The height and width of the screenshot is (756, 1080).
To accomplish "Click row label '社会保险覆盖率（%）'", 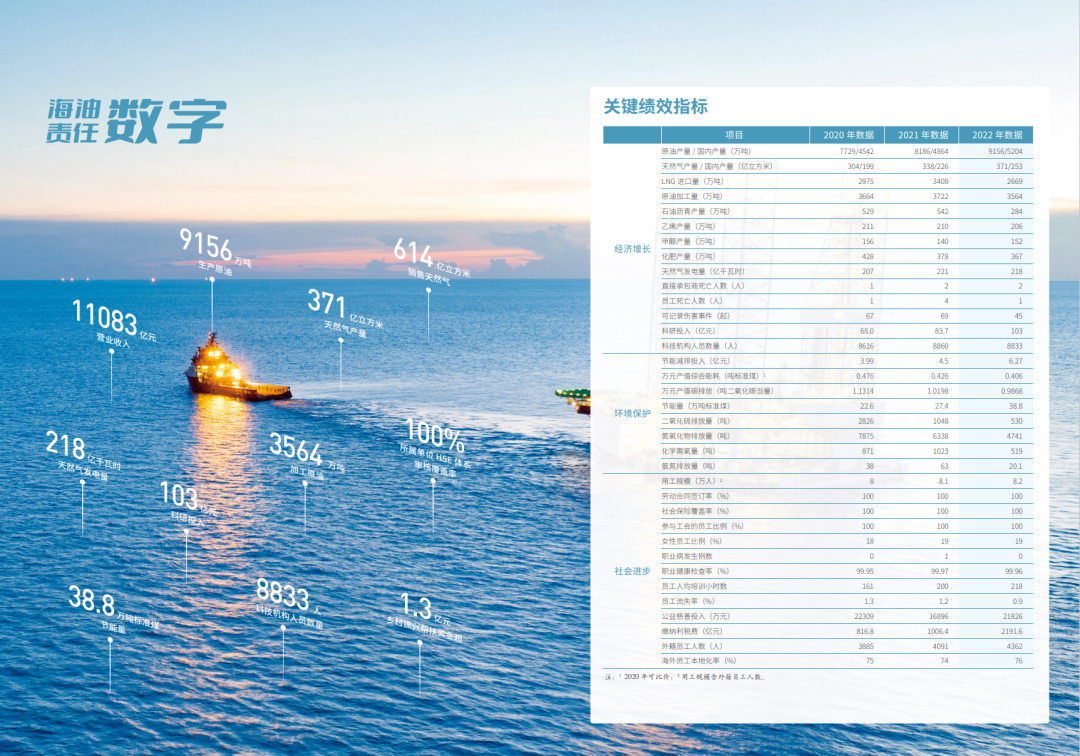I will pyautogui.click(x=695, y=511).
